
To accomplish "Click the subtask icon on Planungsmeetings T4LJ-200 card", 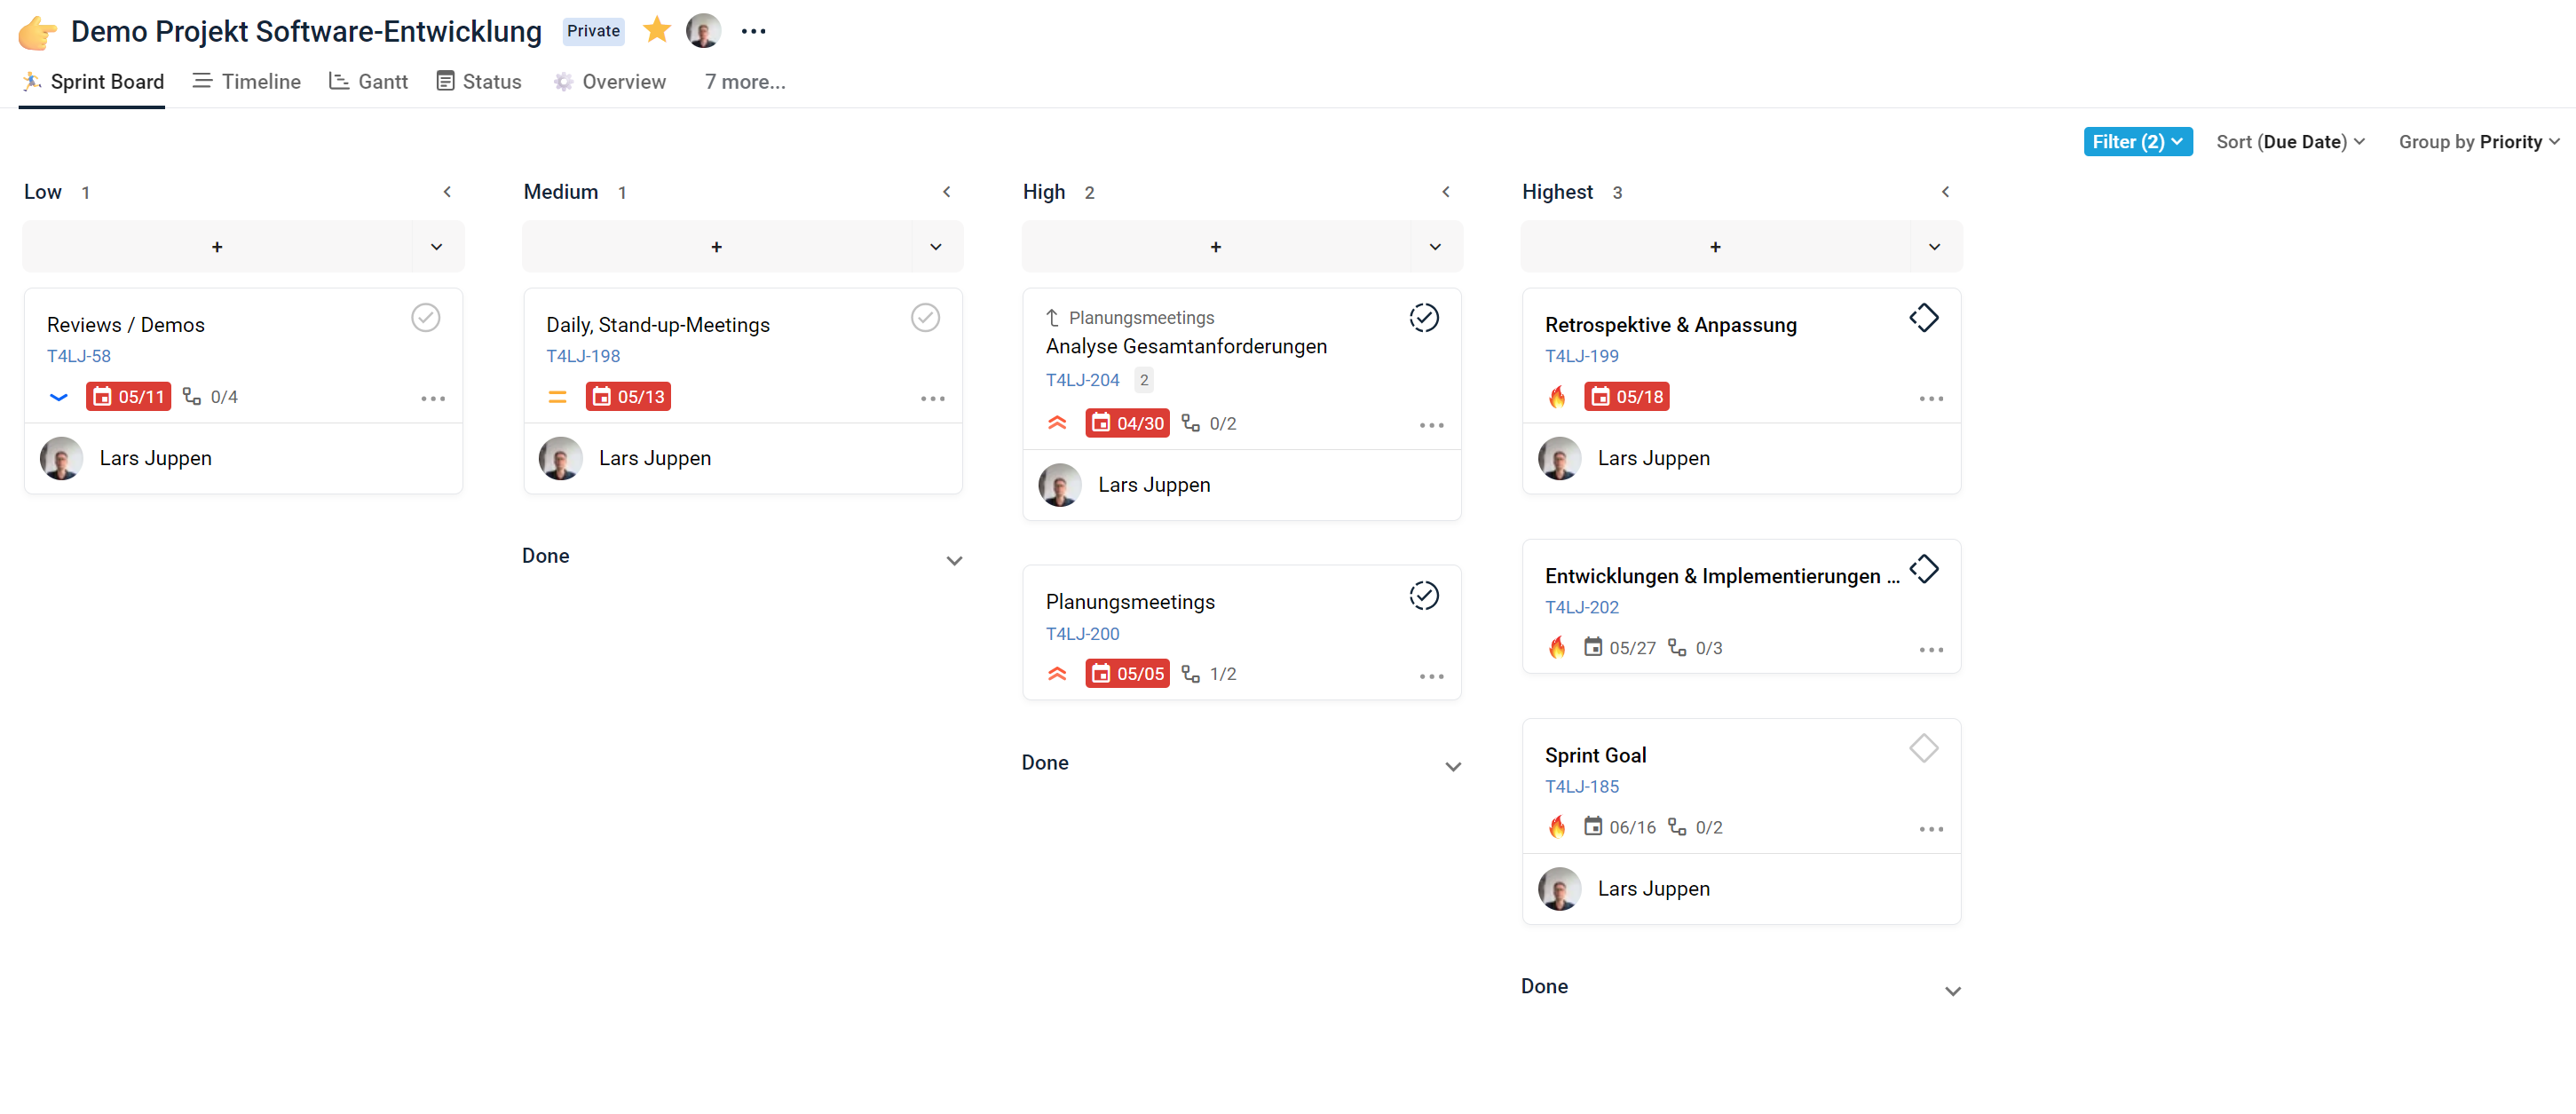I will tap(1190, 673).
